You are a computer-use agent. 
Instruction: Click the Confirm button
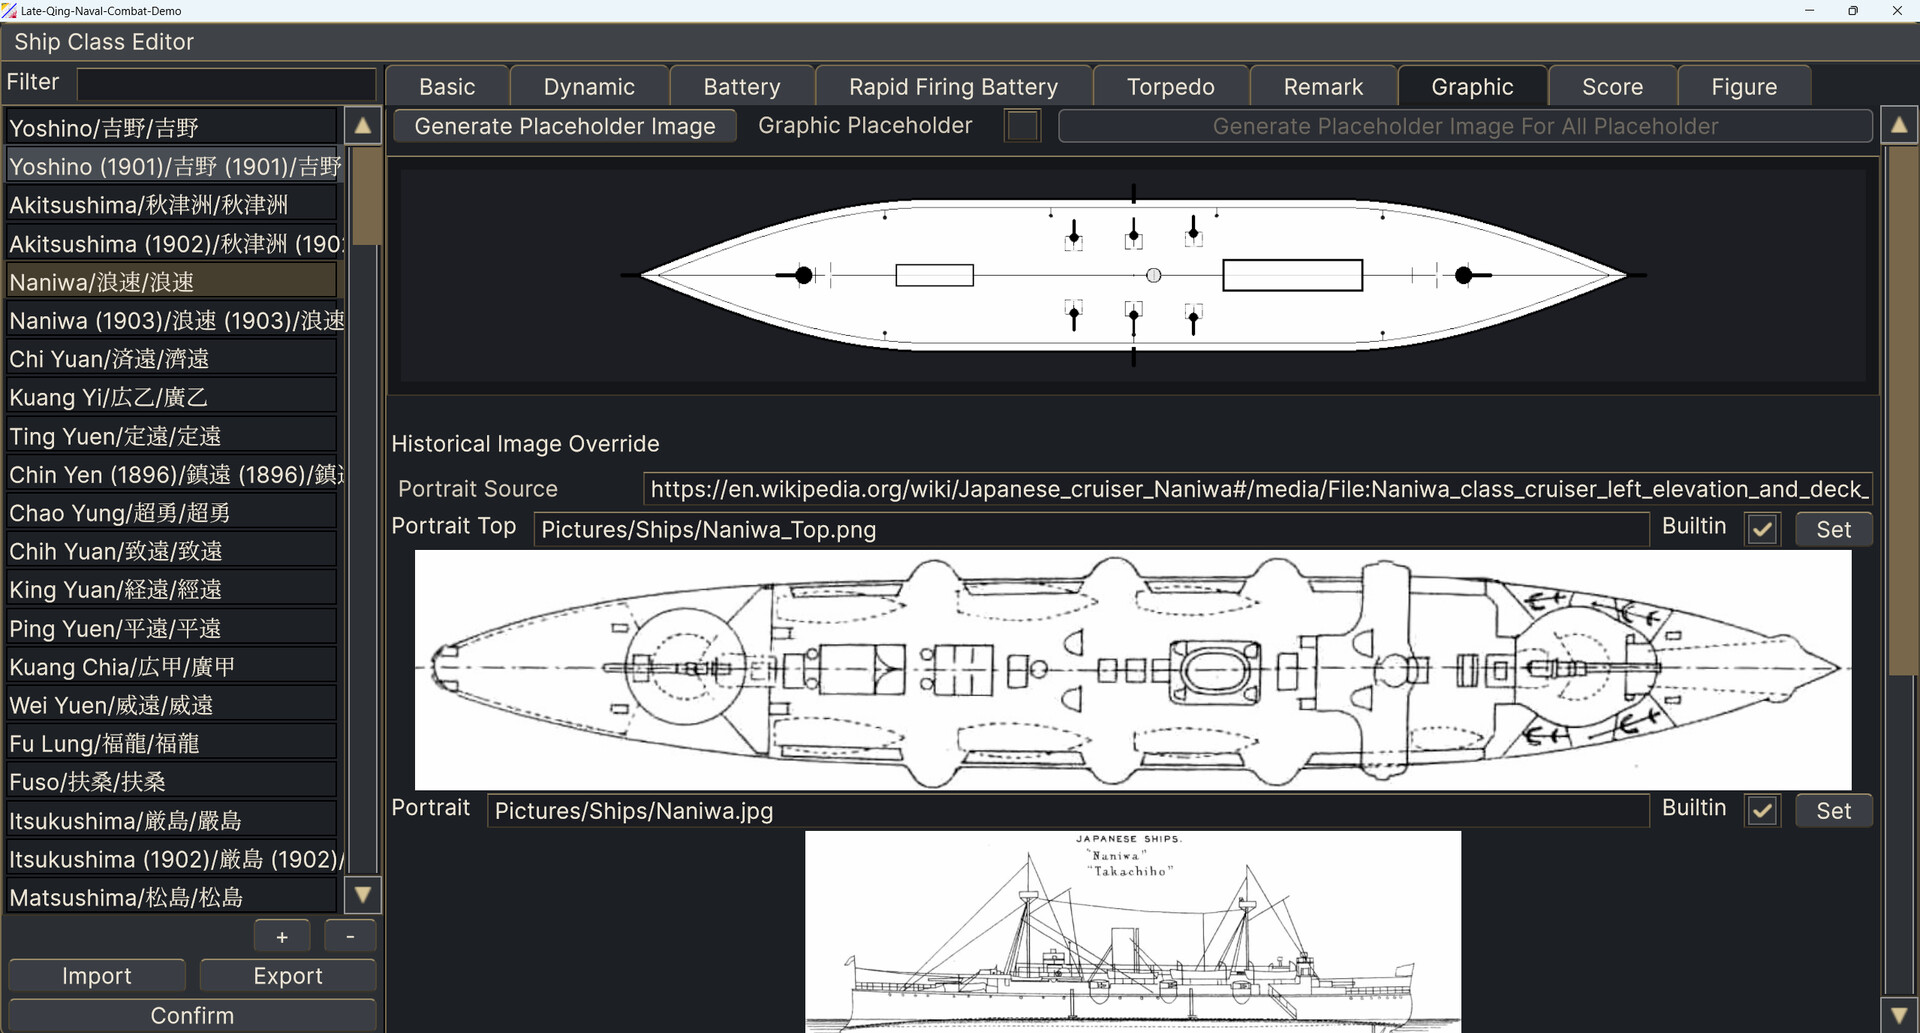pos(192,1015)
